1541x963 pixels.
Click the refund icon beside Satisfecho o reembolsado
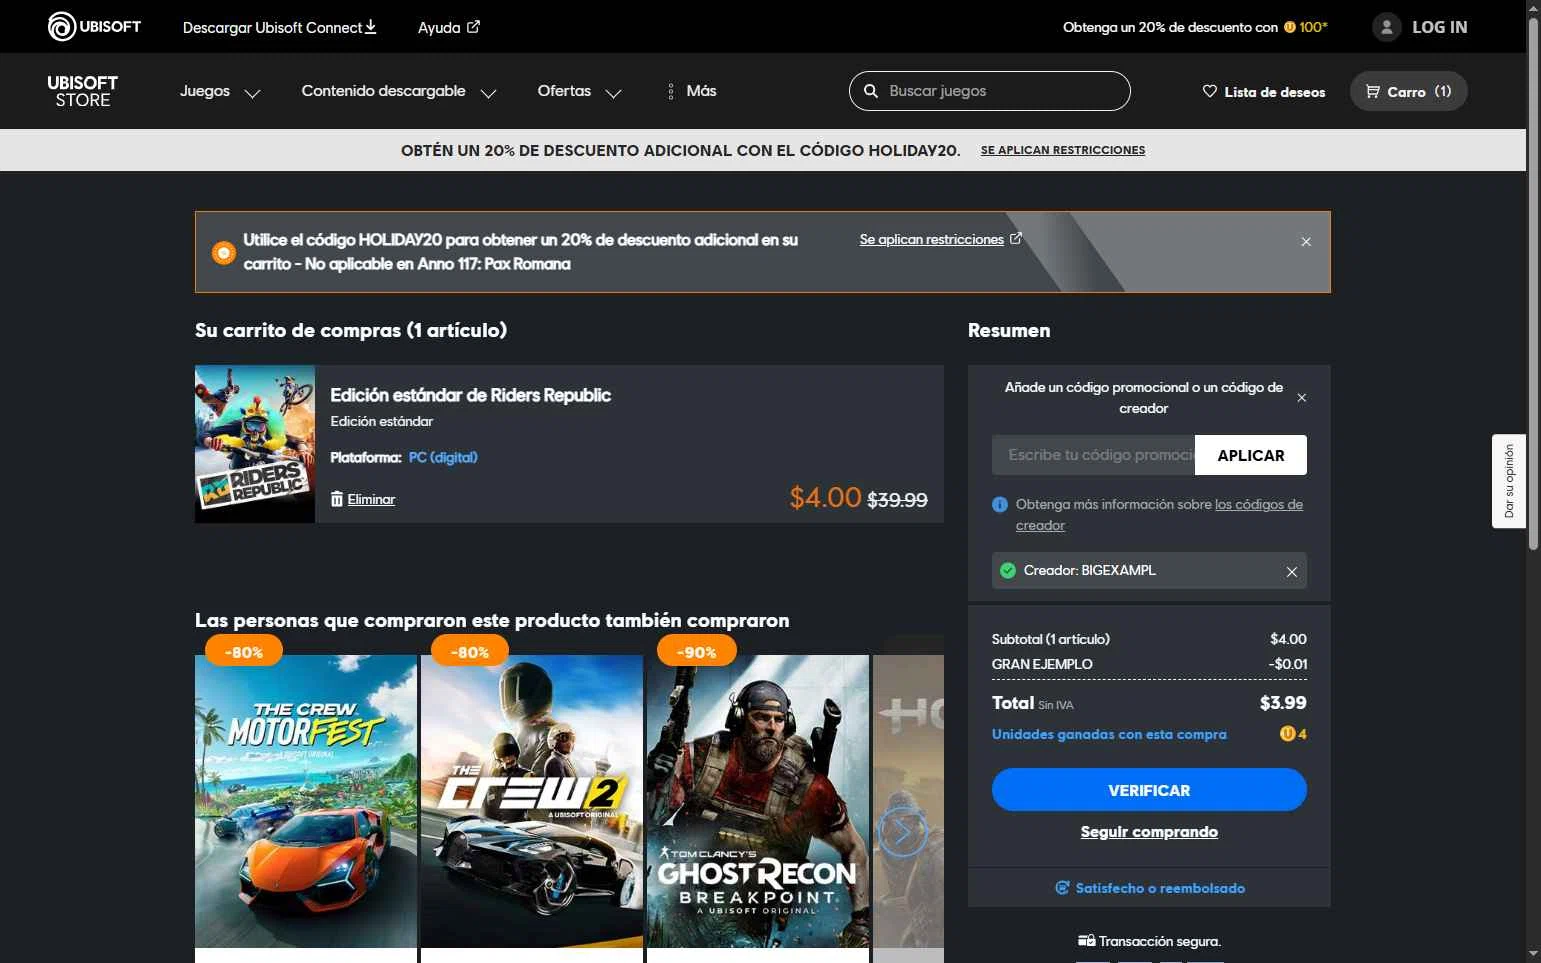pos(1062,888)
